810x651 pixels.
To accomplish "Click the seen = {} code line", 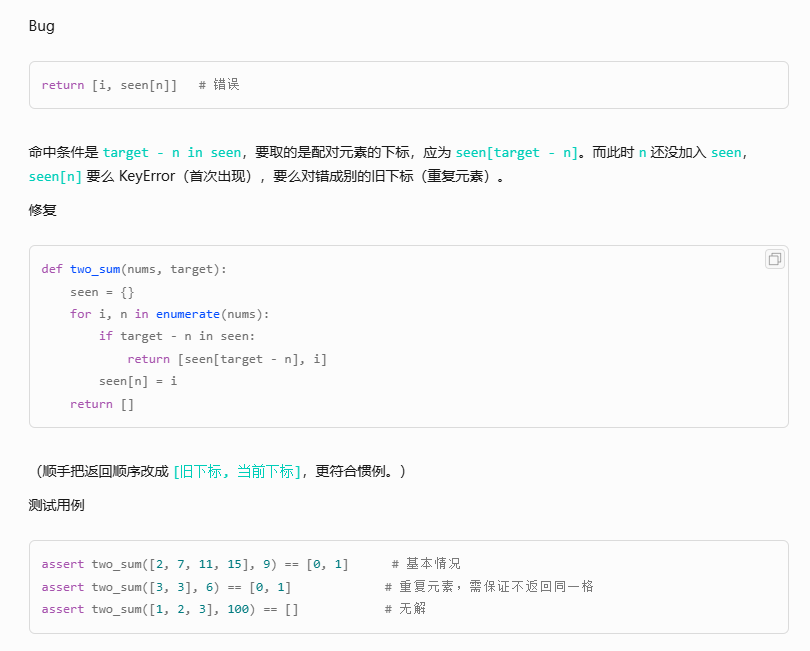I will click(102, 292).
